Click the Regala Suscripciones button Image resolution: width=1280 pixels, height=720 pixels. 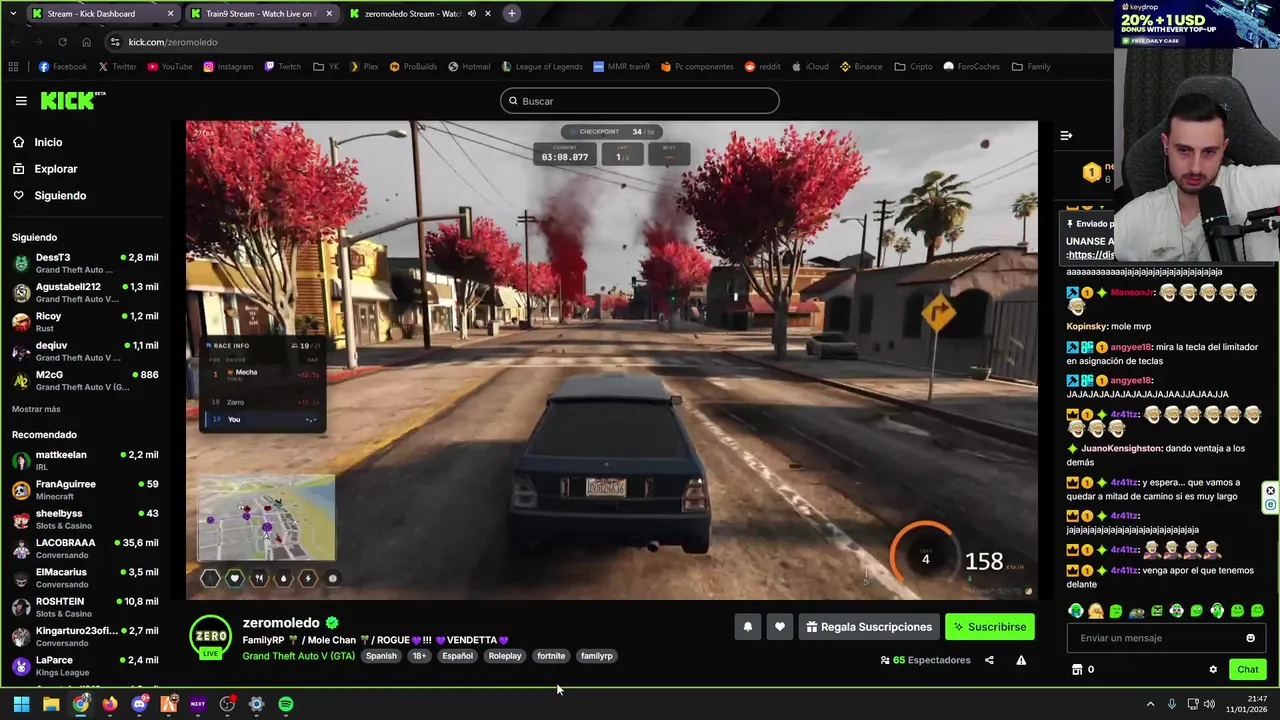(869, 627)
